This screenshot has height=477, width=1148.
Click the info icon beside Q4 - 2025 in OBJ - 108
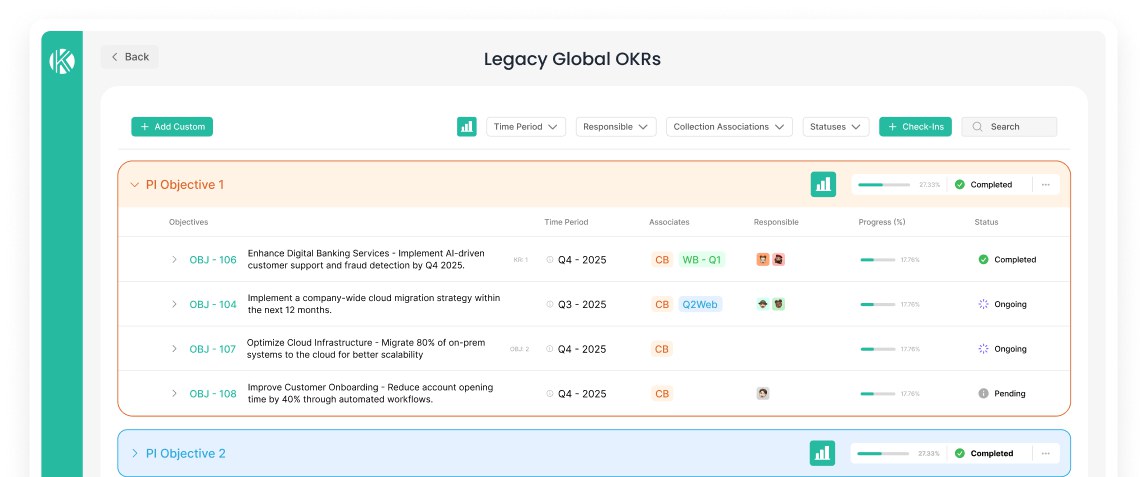click(x=550, y=394)
